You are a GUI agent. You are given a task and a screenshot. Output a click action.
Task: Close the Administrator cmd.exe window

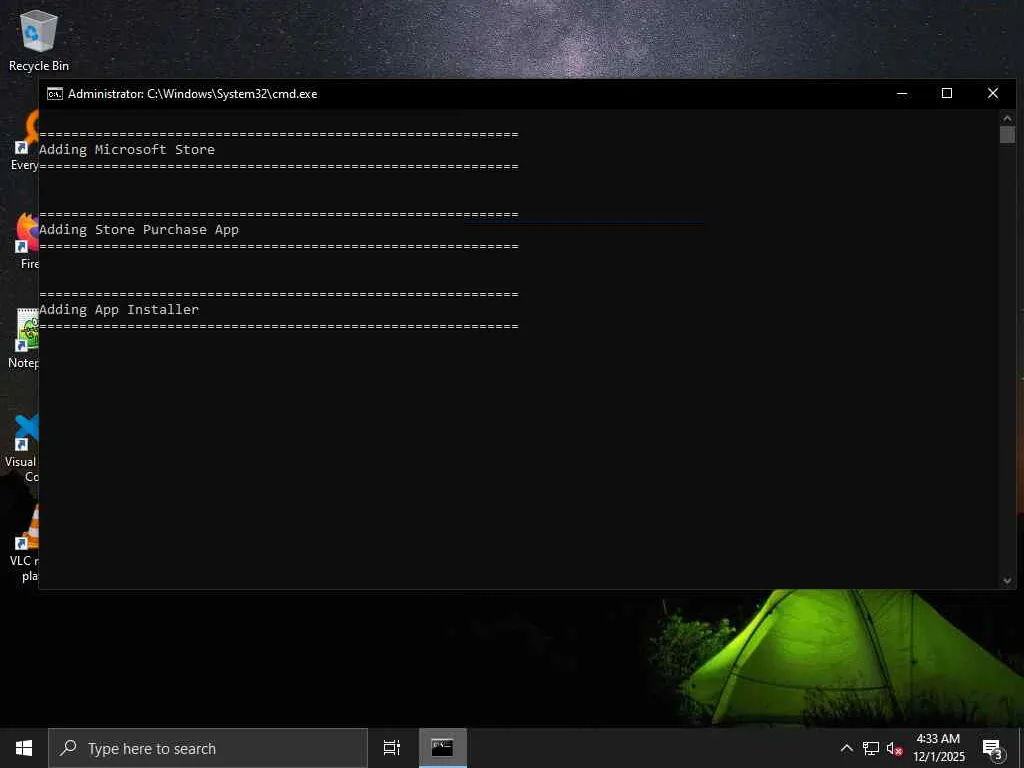coord(993,94)
